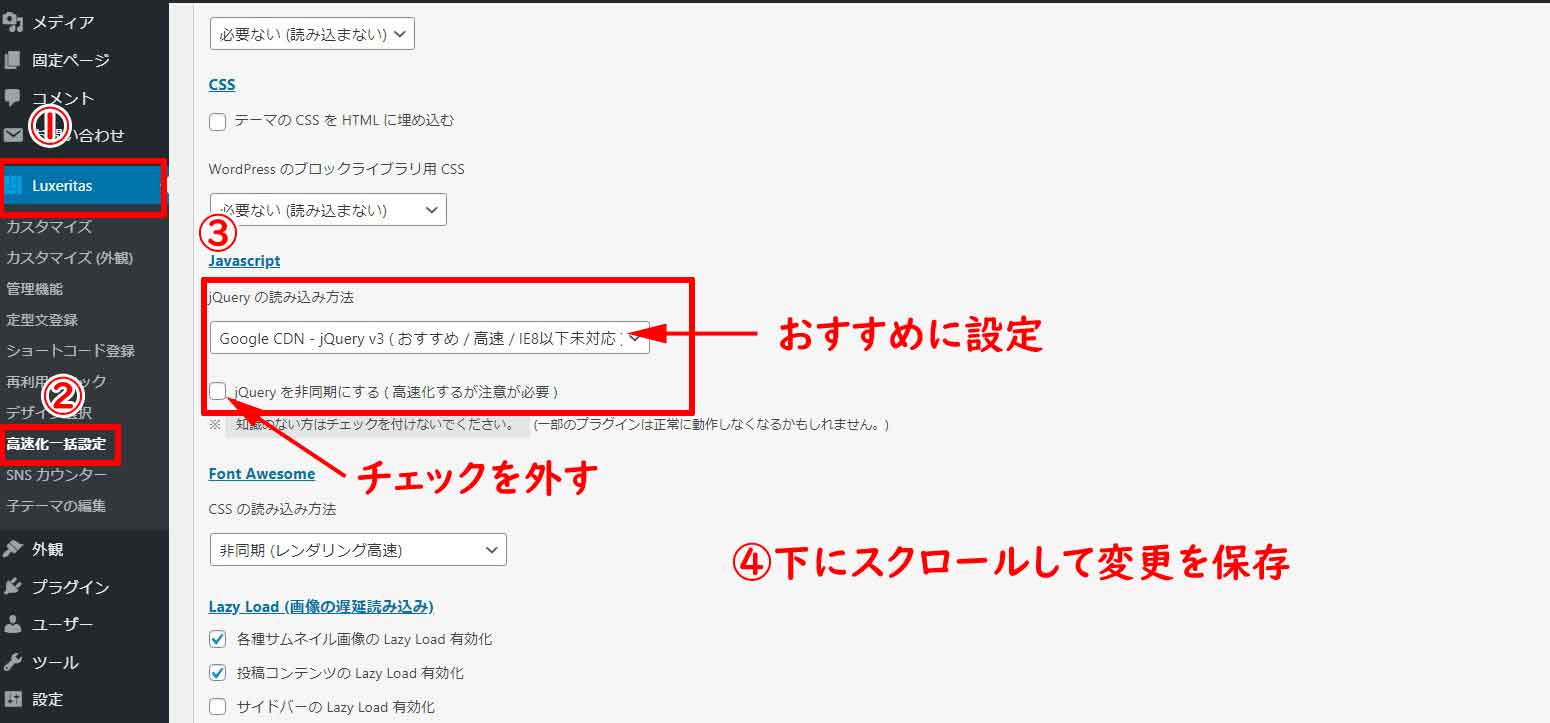
Task: Click the CSS section link
Action: [x=222, y=85]
